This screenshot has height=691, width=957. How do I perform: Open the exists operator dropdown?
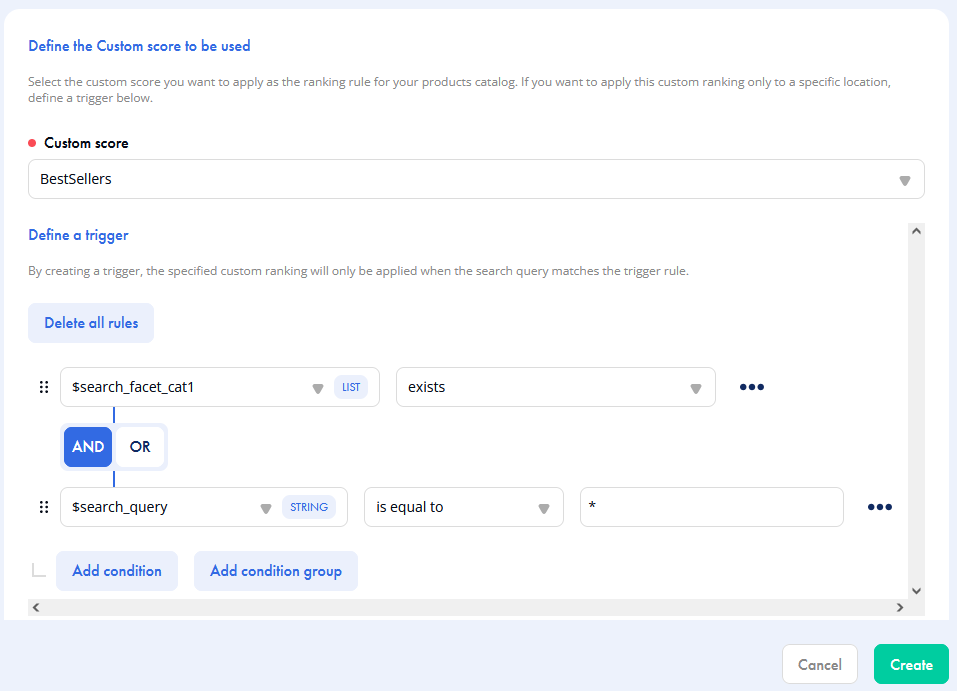click(555, 387)
